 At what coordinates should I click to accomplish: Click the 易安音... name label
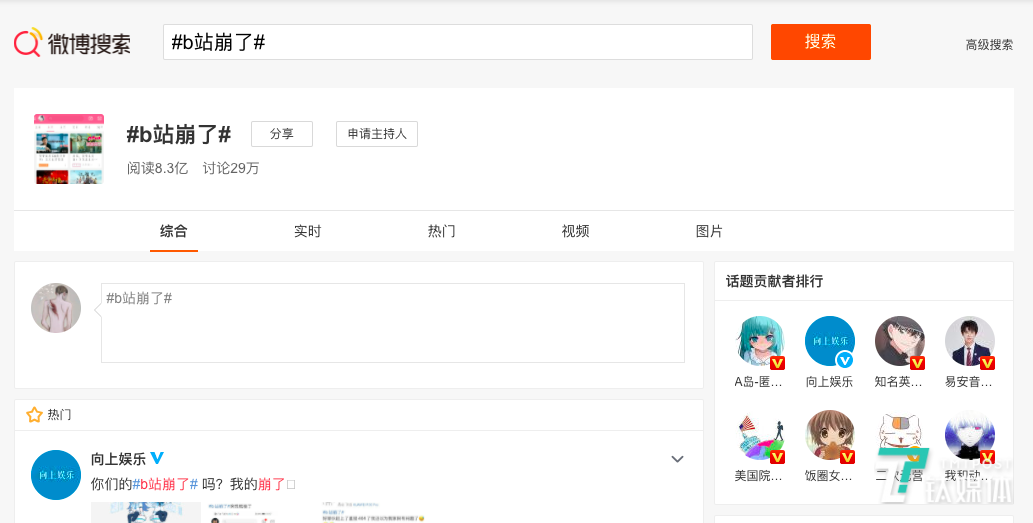pos(968,381)
